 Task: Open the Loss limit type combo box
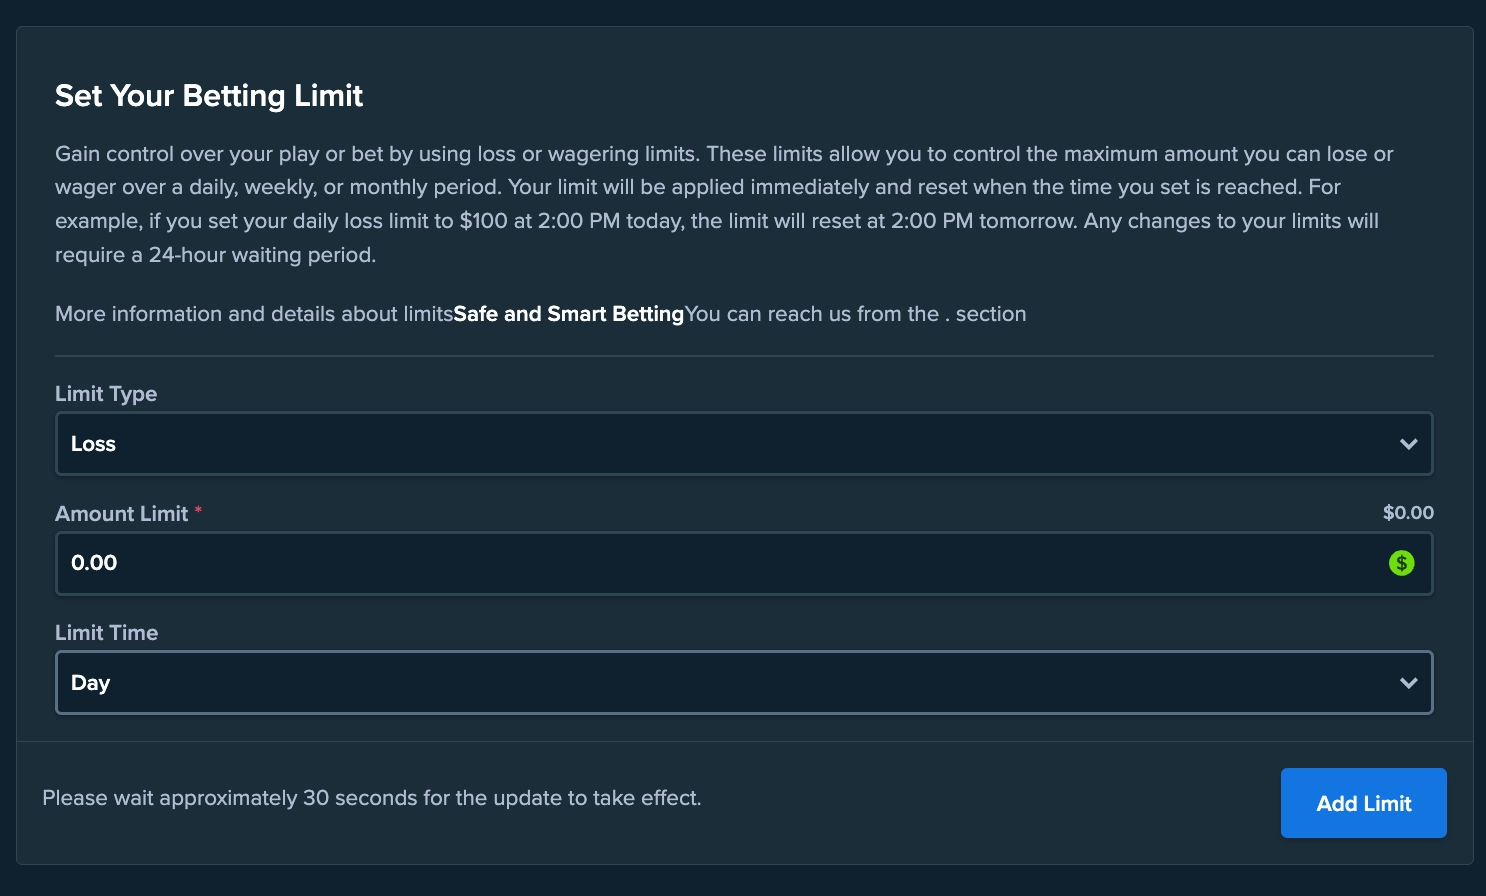pyautogui.click(x=700, y=444)
